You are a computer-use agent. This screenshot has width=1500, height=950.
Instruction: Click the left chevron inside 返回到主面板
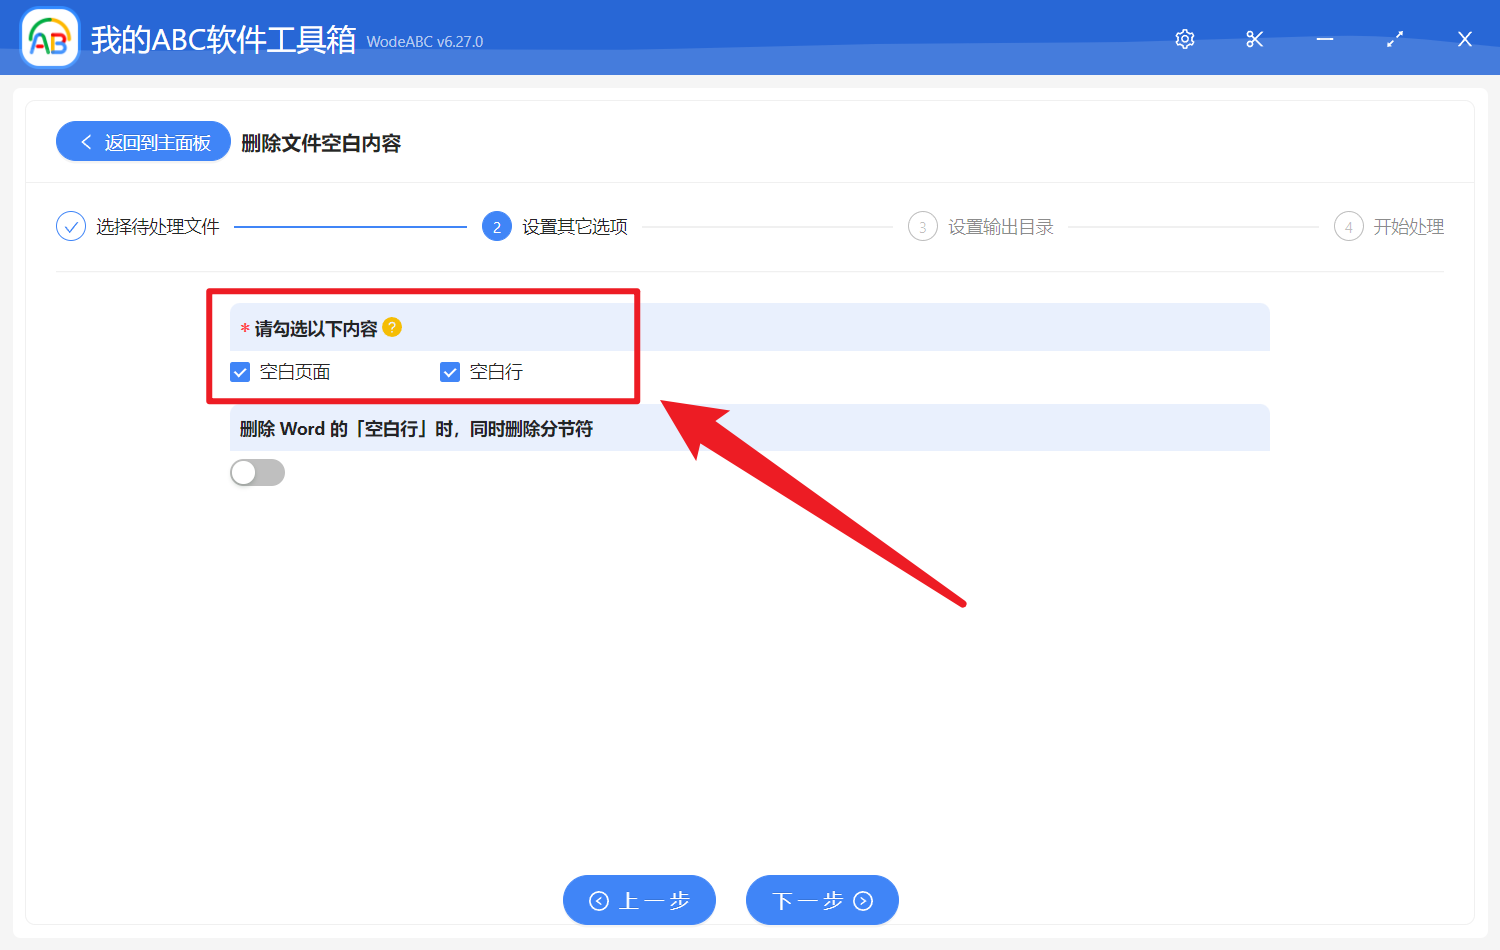pos(84,141)
